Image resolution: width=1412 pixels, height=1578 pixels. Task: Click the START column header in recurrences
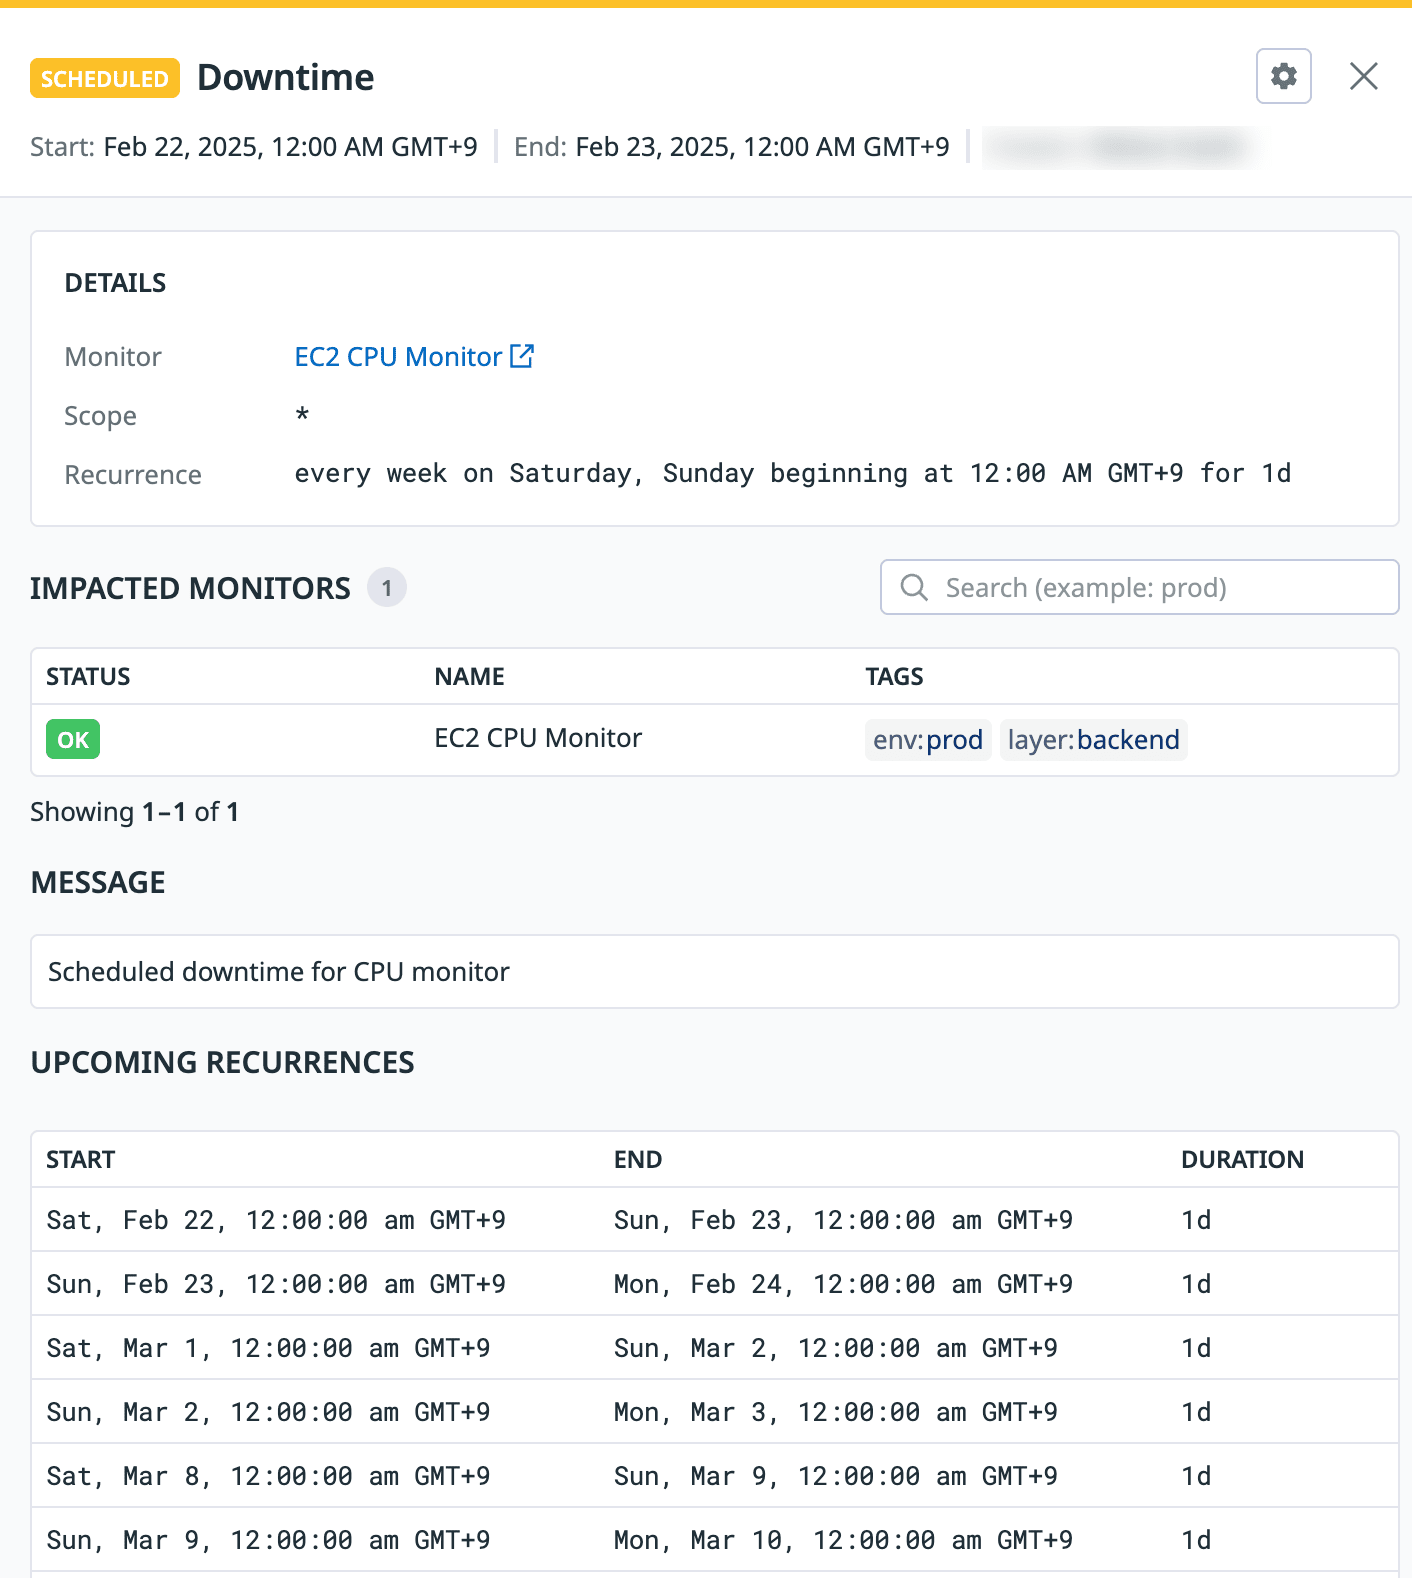point(81,1160)
